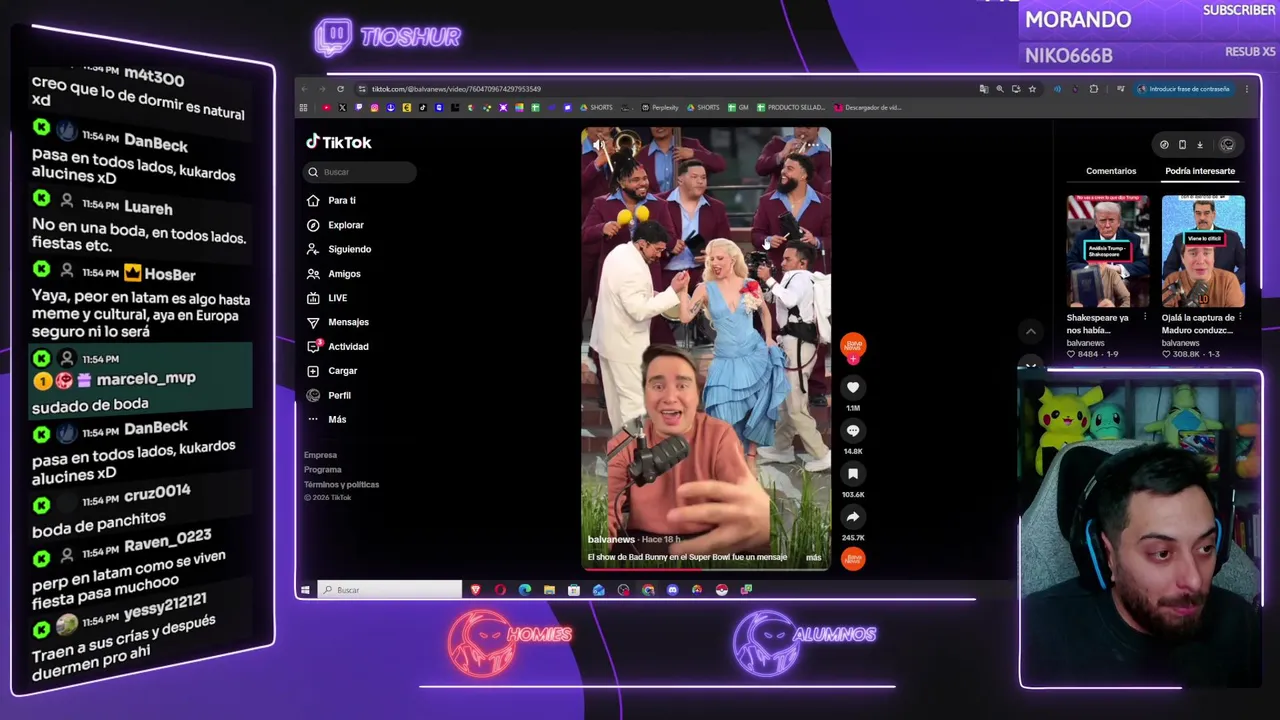Open the Perplexity bookmark
This screenshot has height=720, width=1280.
[x=661, y=108]
